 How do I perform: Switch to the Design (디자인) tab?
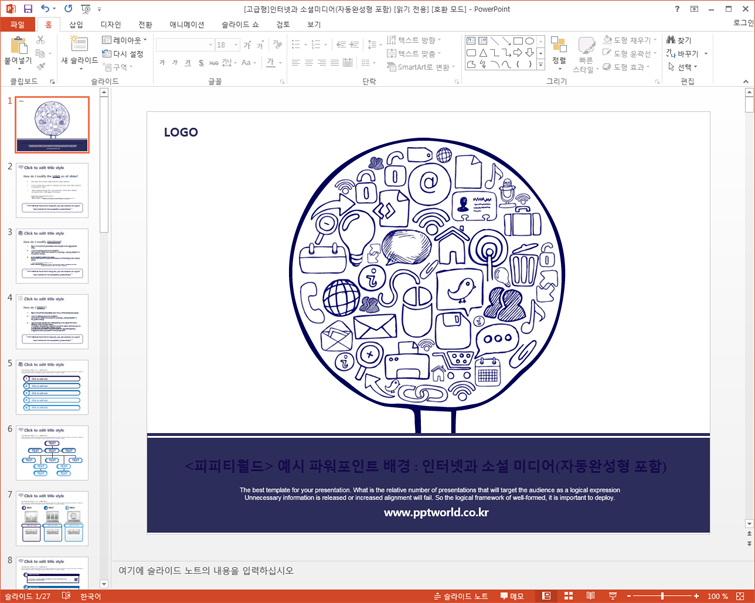tap(111, 24)
